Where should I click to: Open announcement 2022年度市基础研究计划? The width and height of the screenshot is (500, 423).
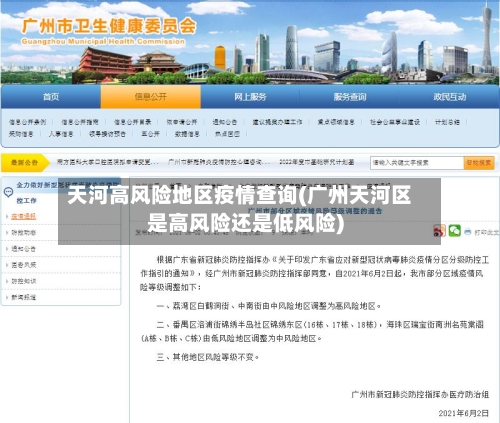pos(317,162)
